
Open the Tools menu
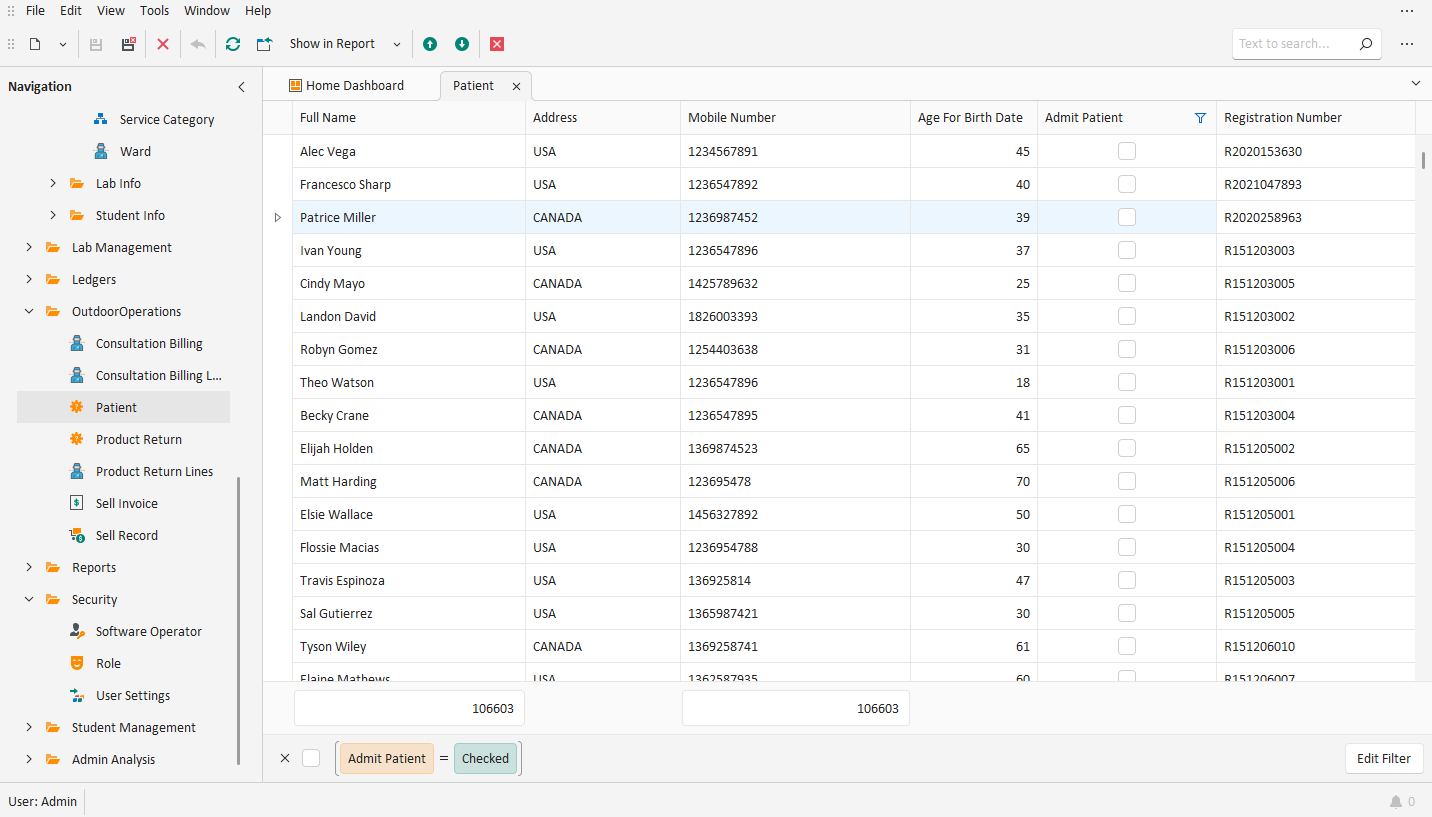click(154, 11)
